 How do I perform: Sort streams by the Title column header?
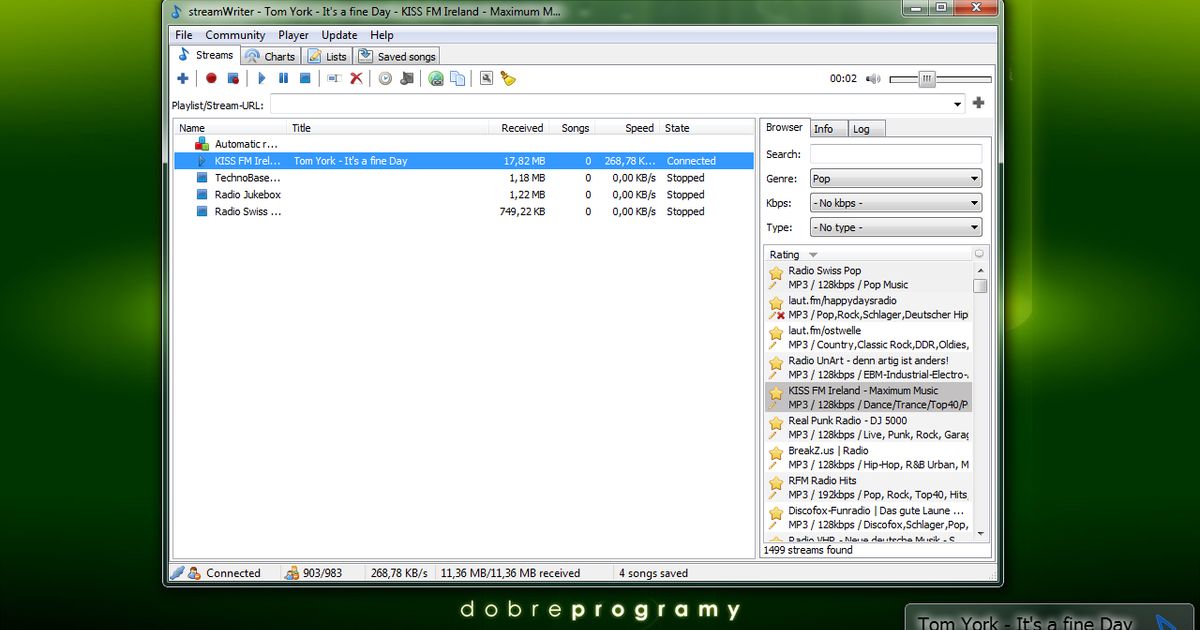click(388, 128)
